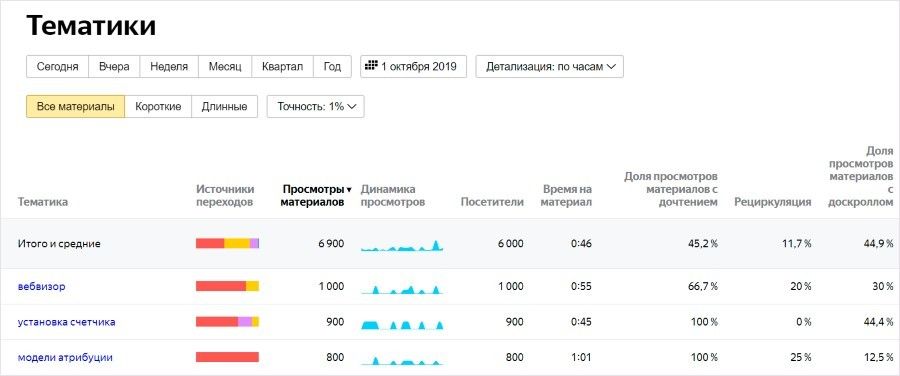Click views sparkline in Итого и средние row

tap(402, 245)
